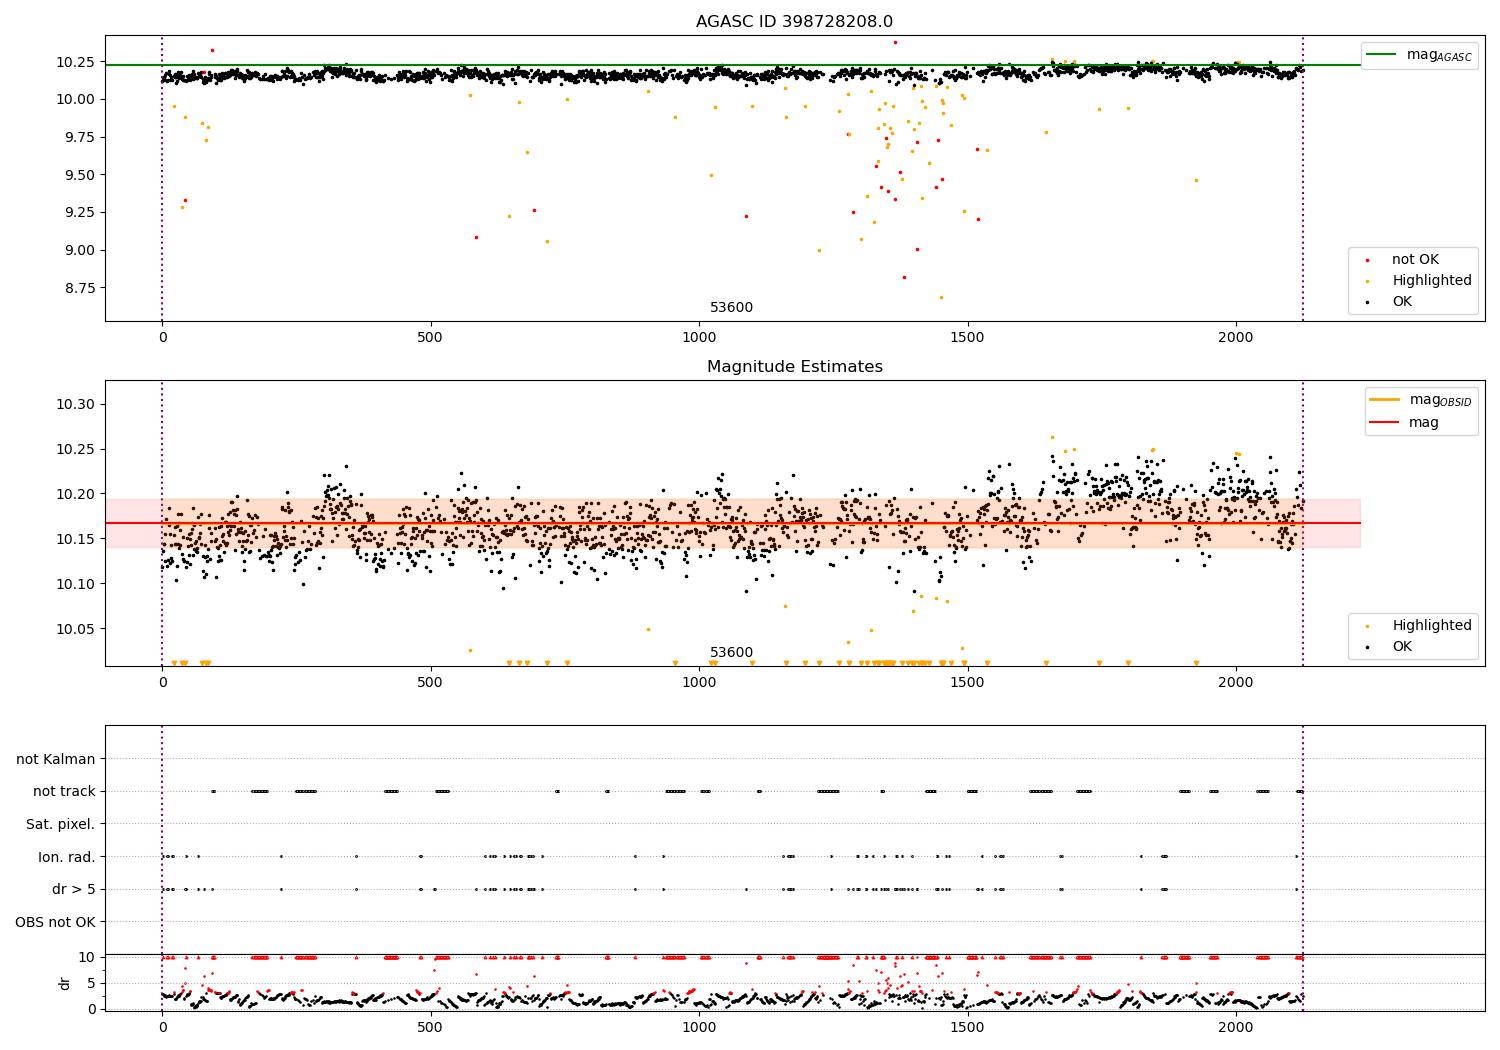Click the 'Magnitude Estimates' plot title
This screenshot has width=1500, height=1050.
click(x=794, y=367)
